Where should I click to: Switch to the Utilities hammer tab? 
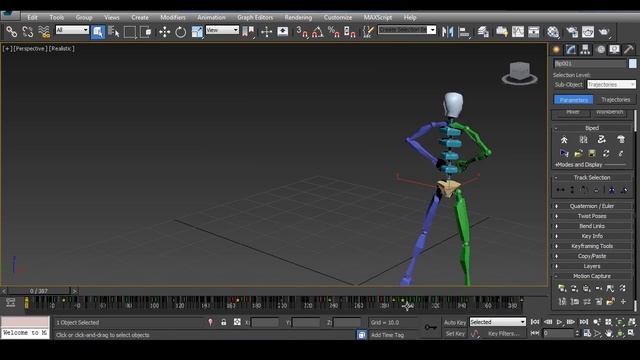coord(629,50)
